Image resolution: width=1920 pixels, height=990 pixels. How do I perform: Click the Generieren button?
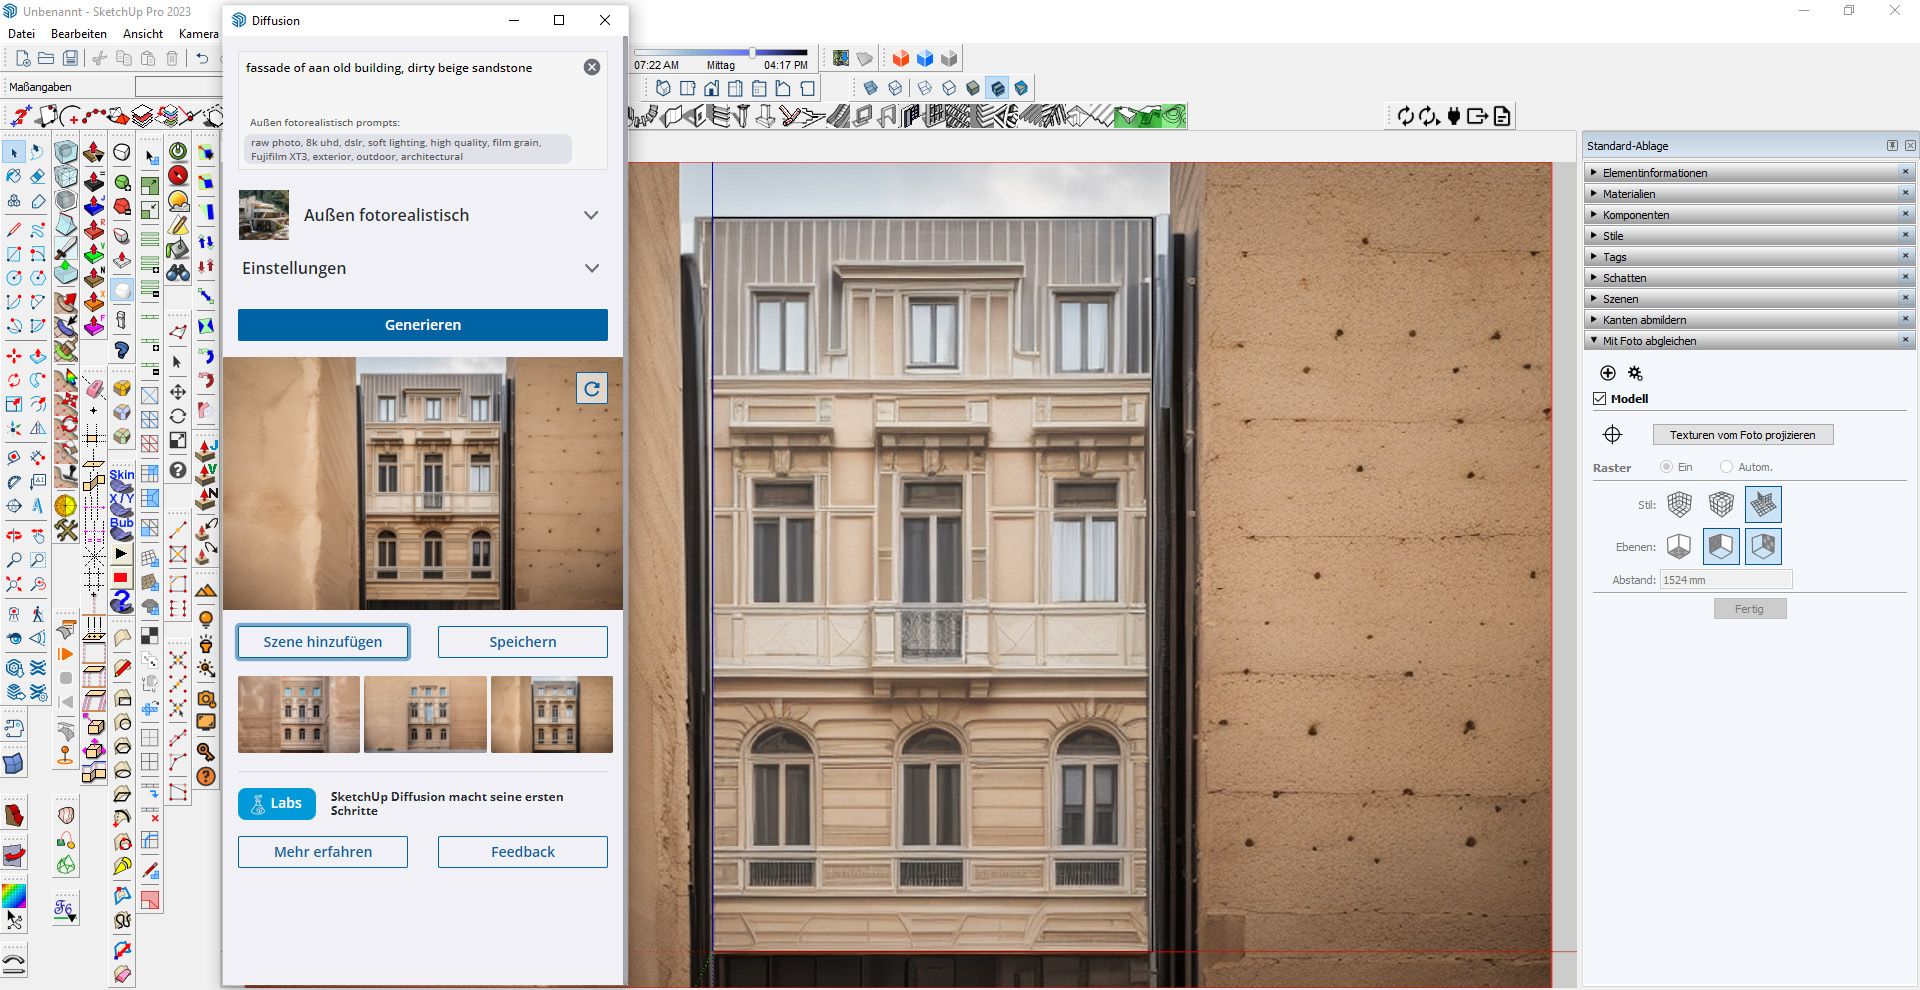point(422,325)
